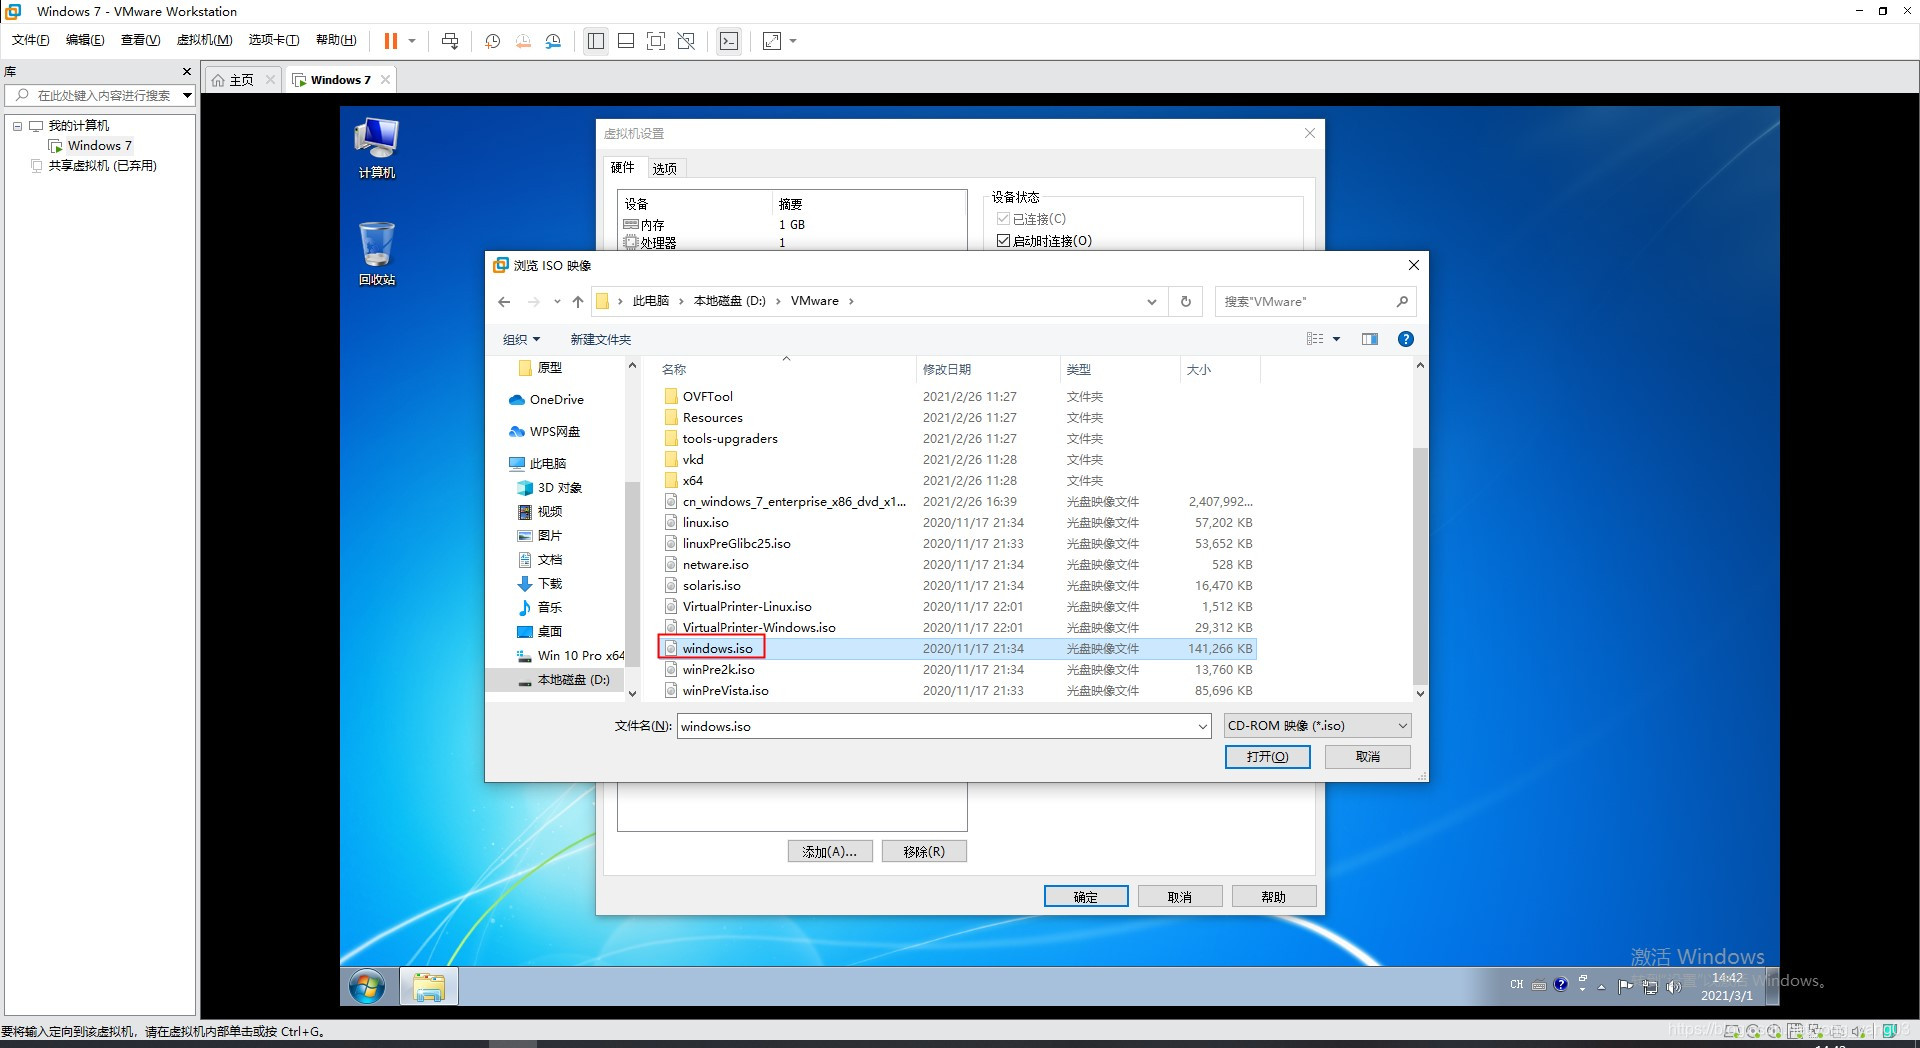
Task: Click the 移除(R) button
Action: tap(924, 851)
